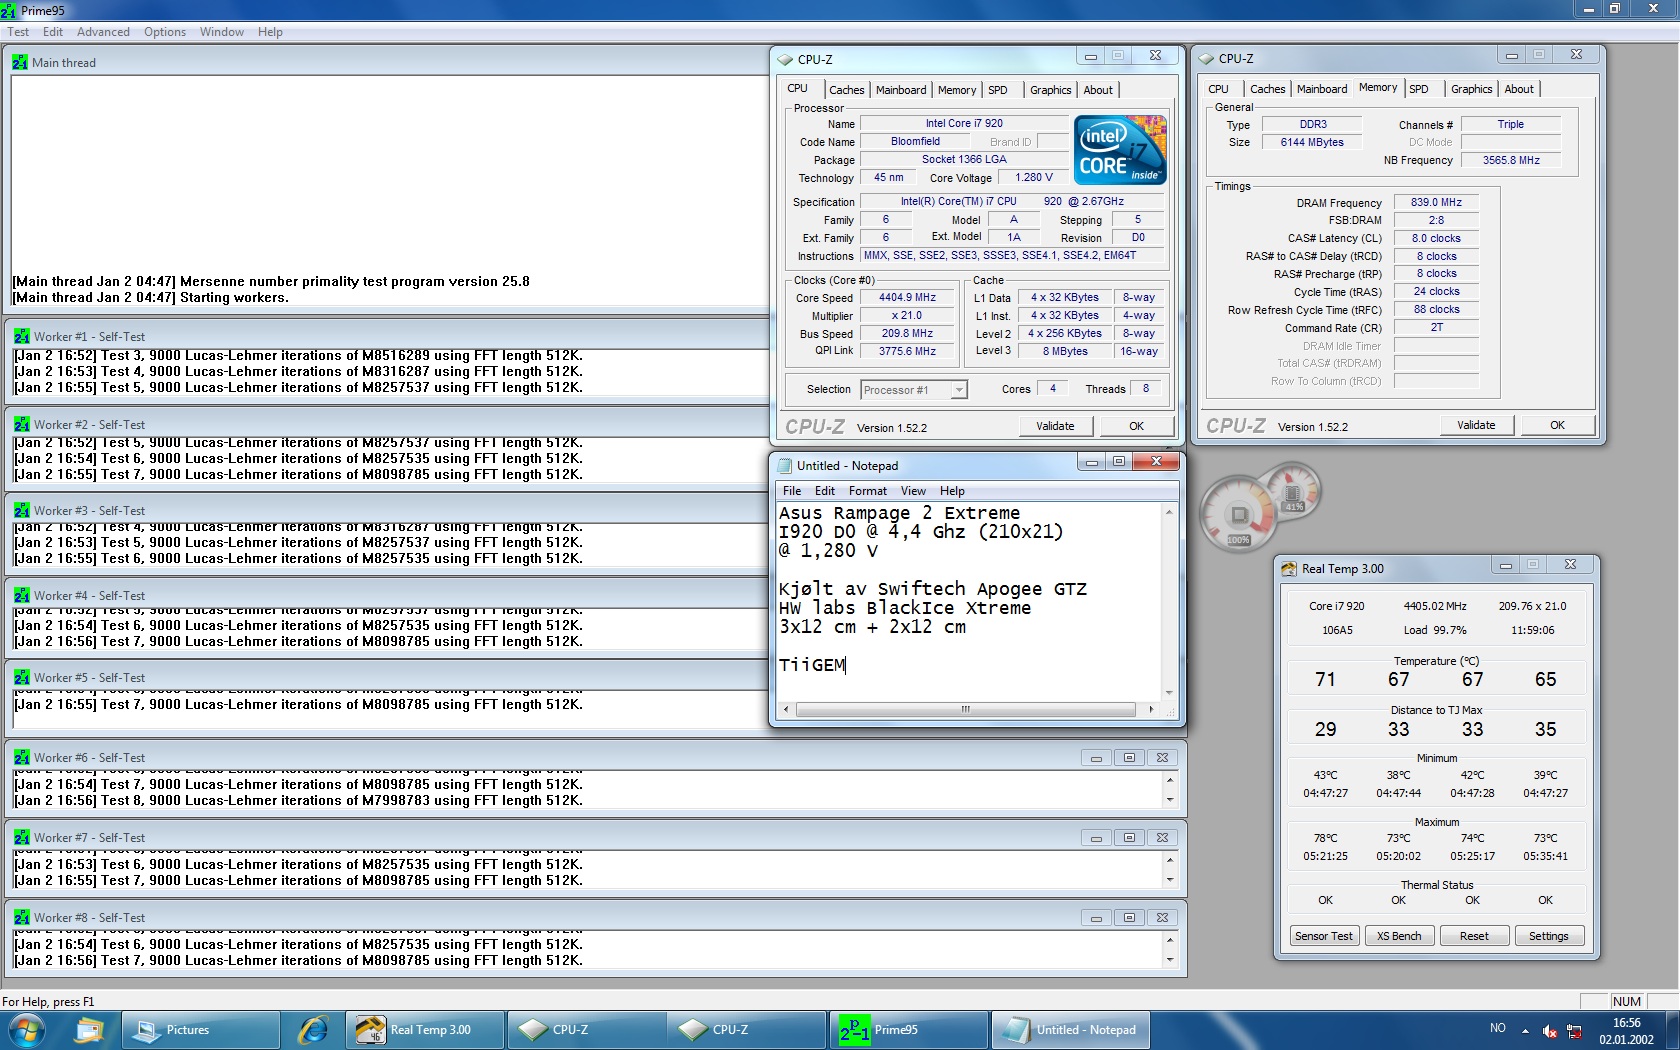Click the Core Speed value 4404.9 MHz
1680x1050 pixels.
pos(907,297)
